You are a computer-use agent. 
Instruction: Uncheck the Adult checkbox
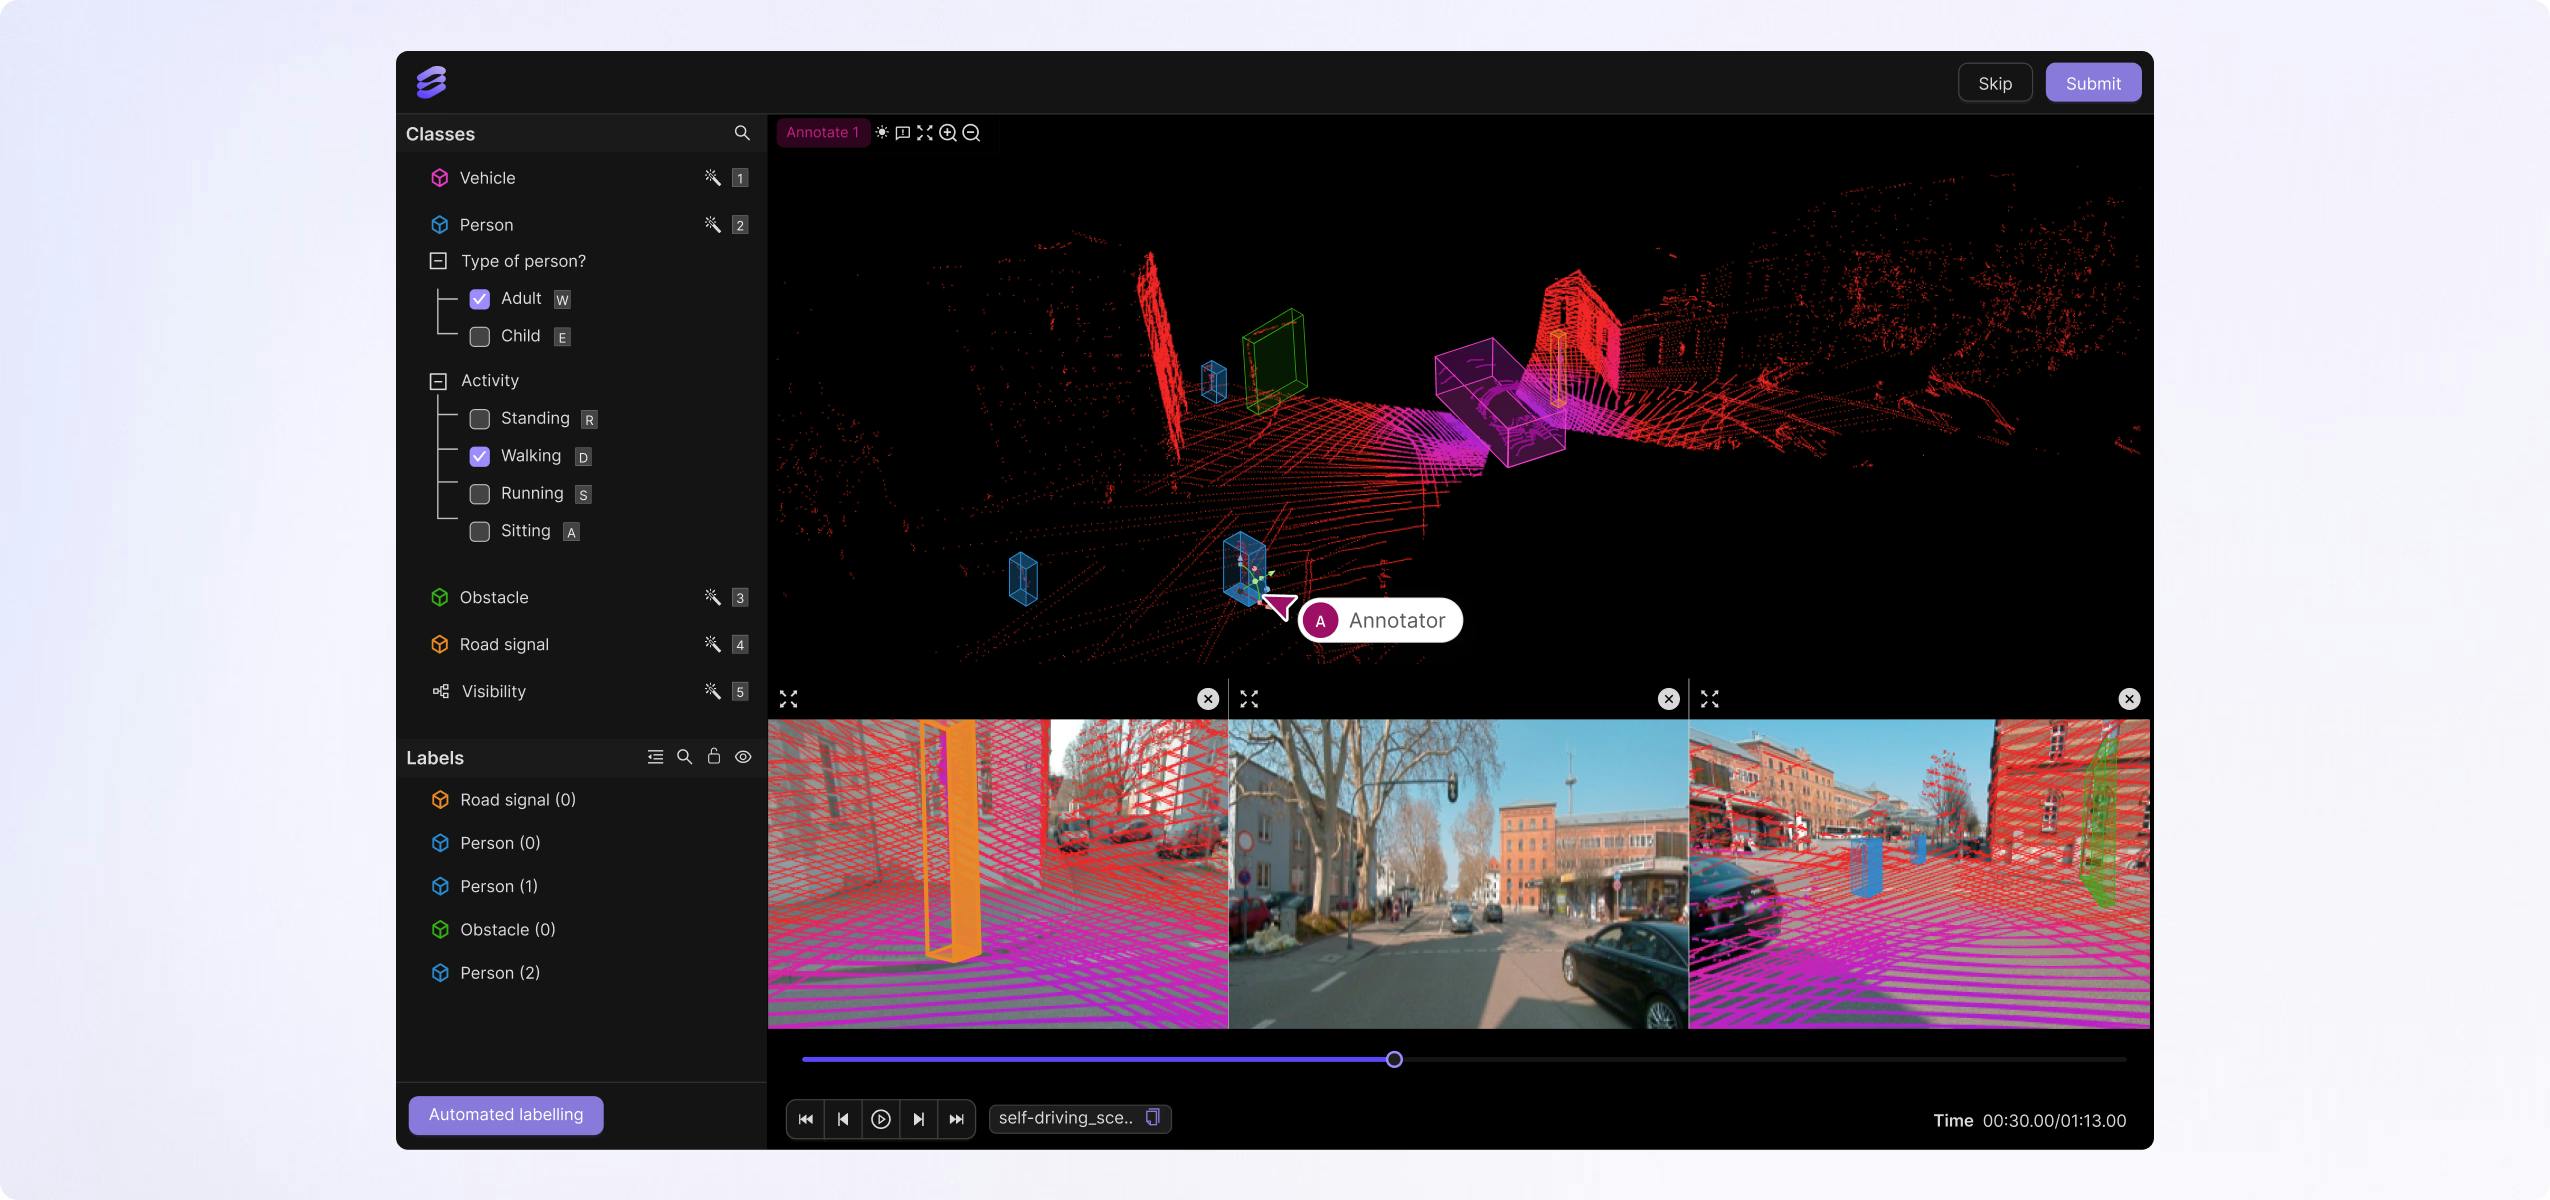point(480,298)
